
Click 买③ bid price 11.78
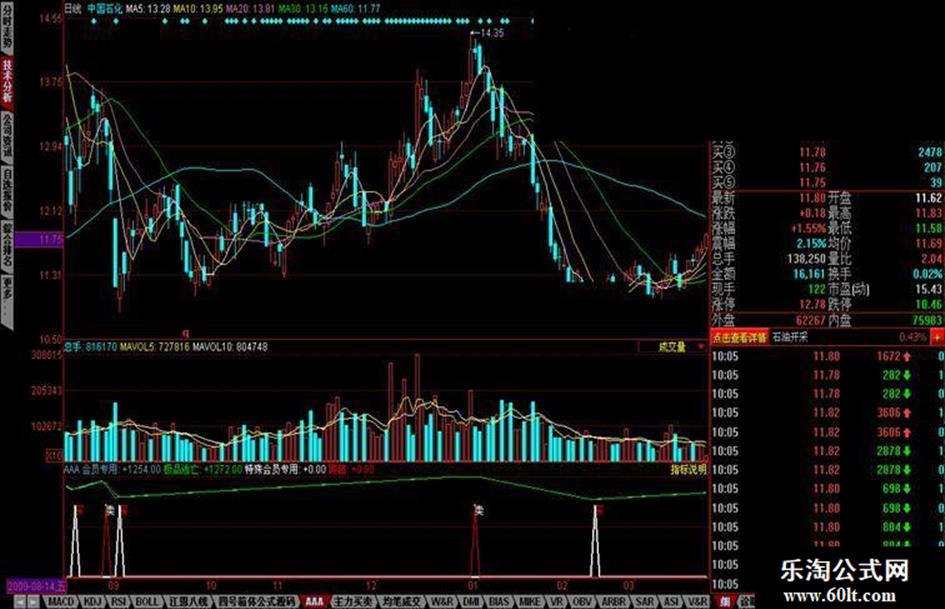pos(812,153)
